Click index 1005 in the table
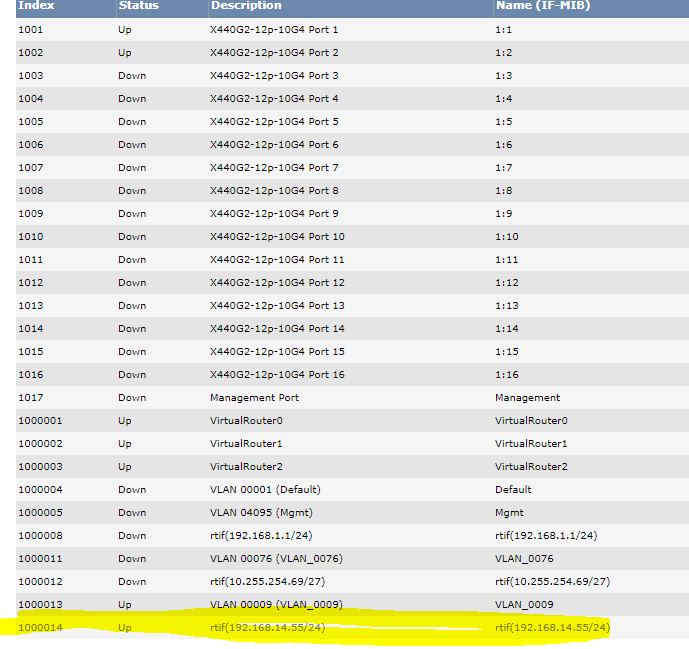 [31, 122]
